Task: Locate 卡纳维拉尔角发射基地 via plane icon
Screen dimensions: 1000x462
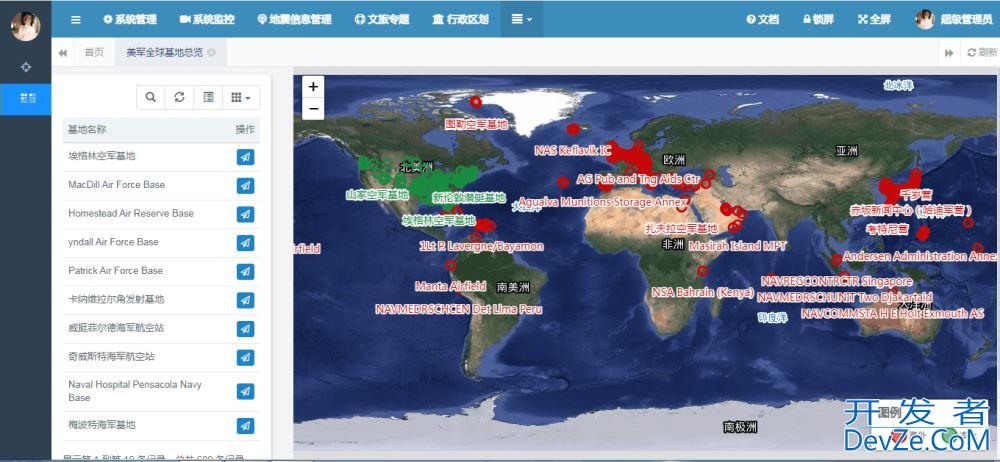Action: tap(246, 301)
